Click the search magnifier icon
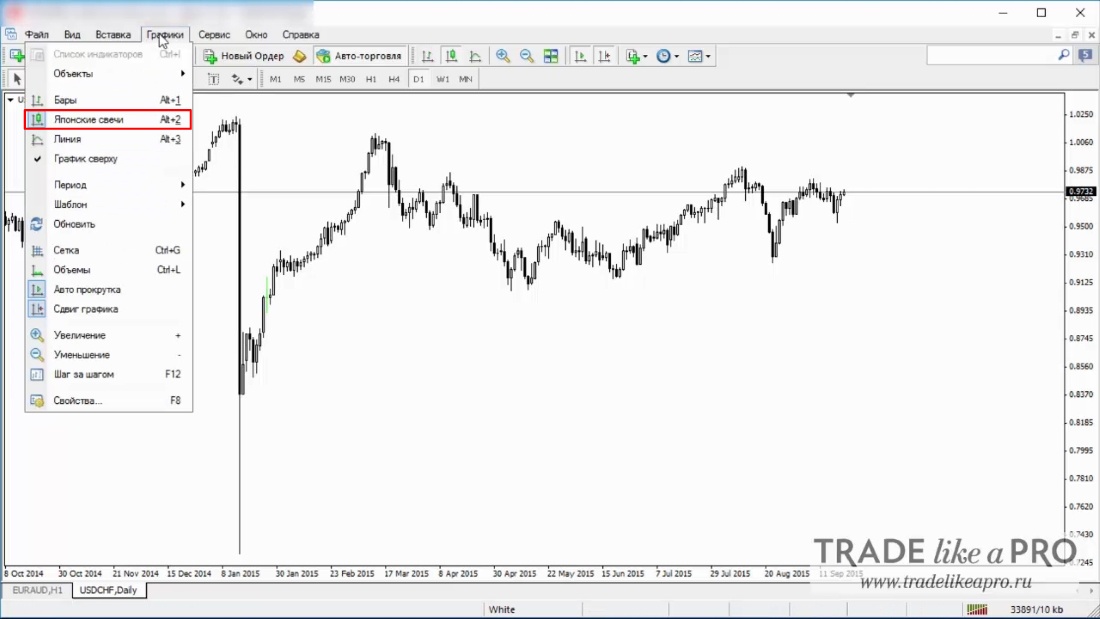The width and height of the screenshot is (1100, 619). (1064, 55)
